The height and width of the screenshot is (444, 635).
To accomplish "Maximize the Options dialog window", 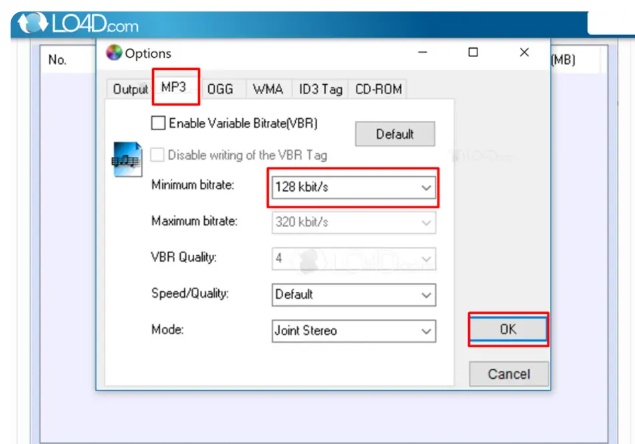I will (x=473, y=53).
